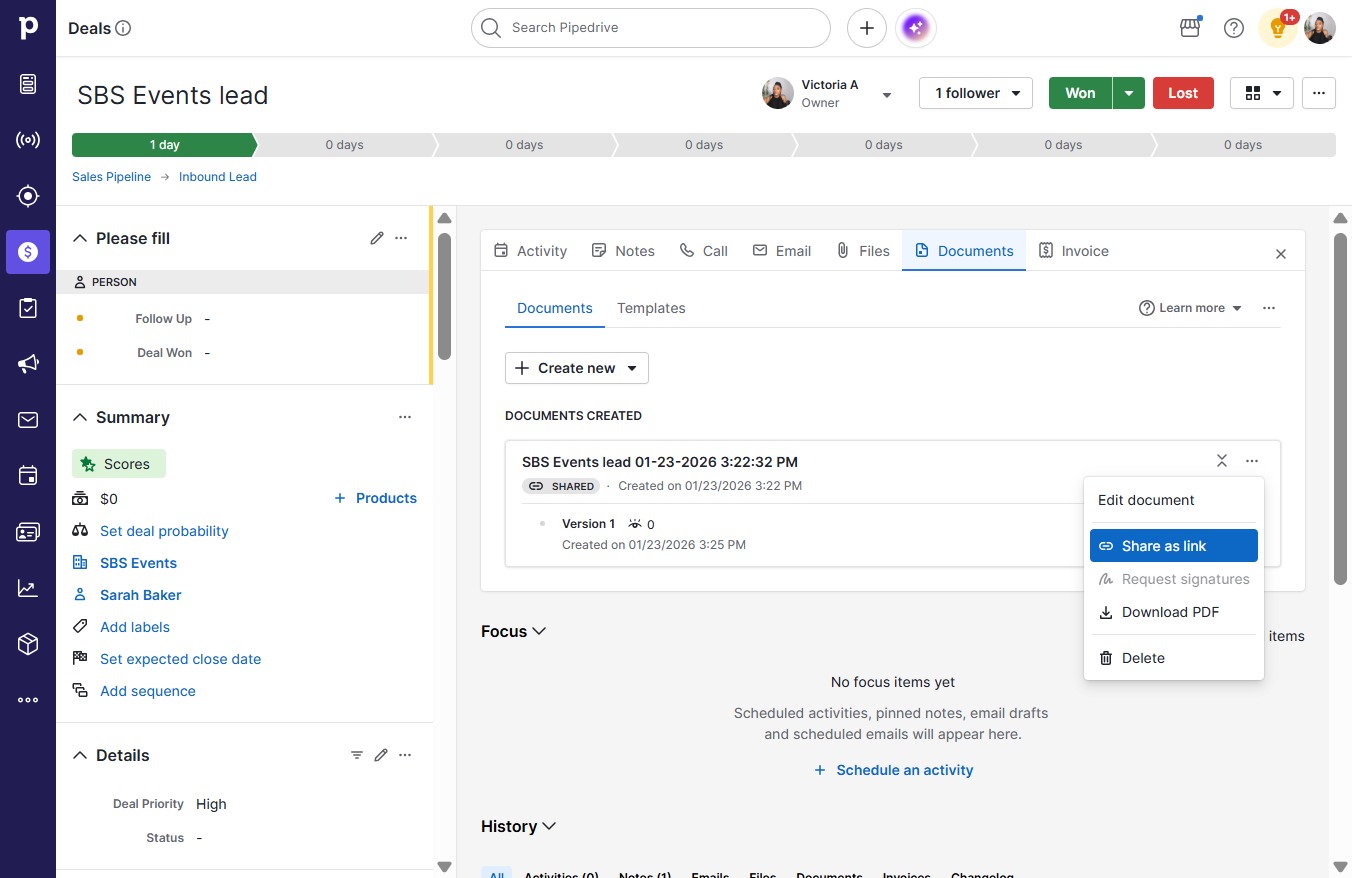Select Delete in document menu
This screenshot has width=1352, height=878.
1174,658
